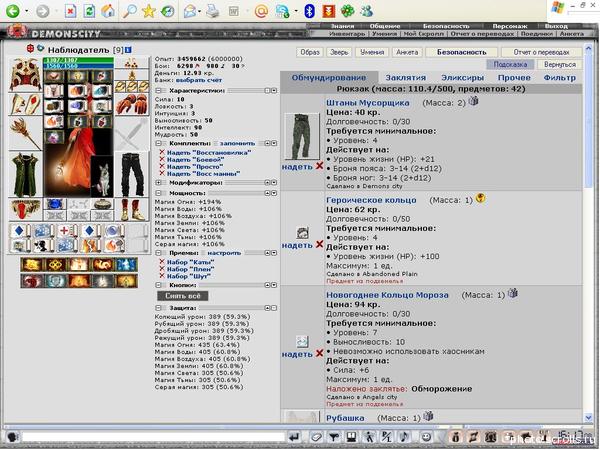Image resolution: width=600 pixels, height=450 pixels.
Task: Collapse the Кнопки section
Action: (x=158, y=285)
